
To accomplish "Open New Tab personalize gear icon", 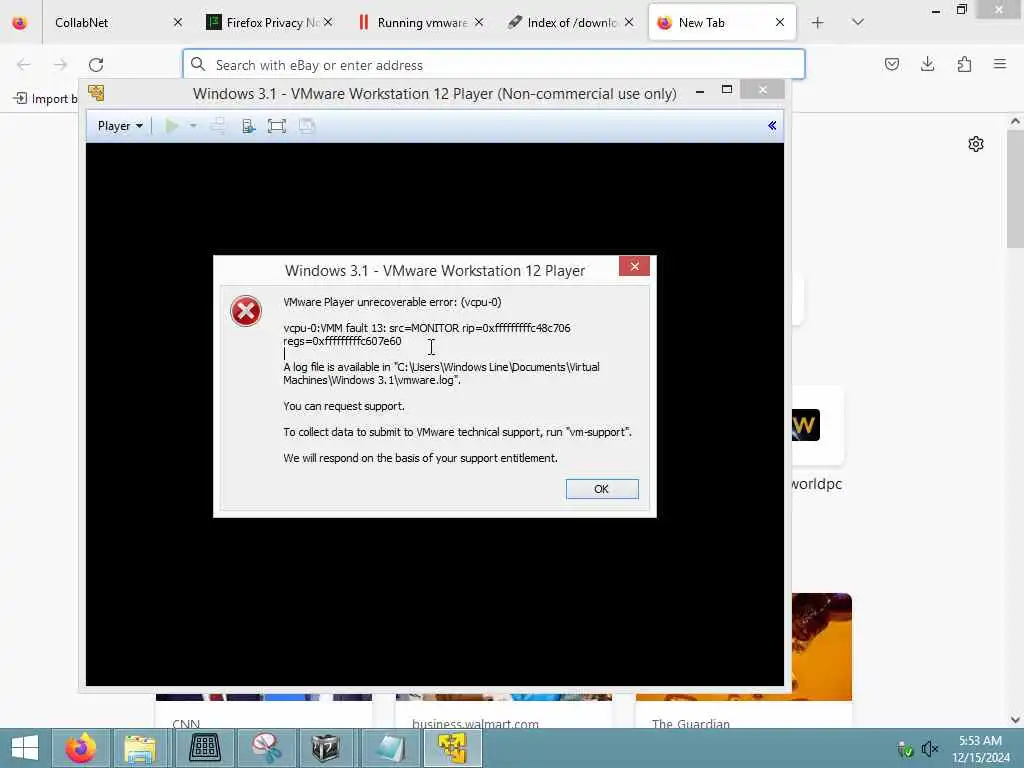I will (x=976, y=144).
